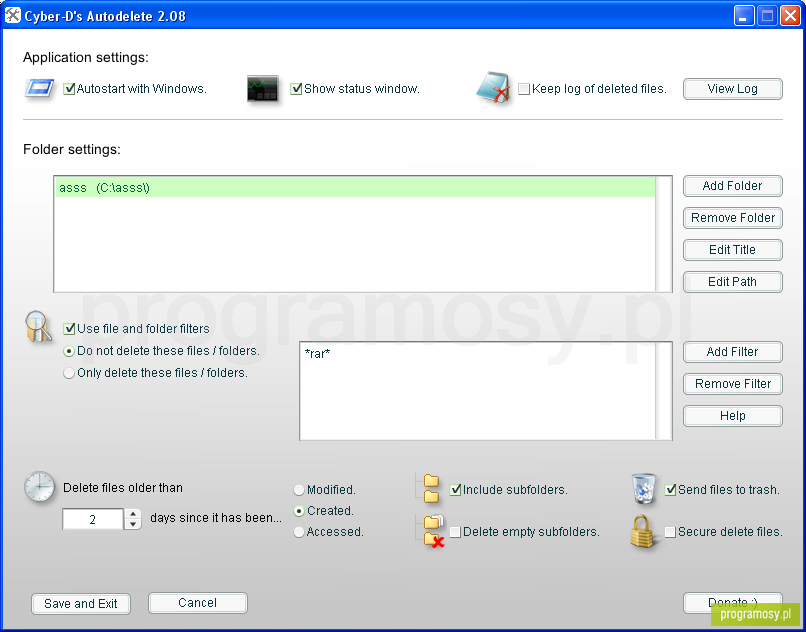This screenshot has height=632, width=806.
Task: Uncheck Autostart with Windows
Action: [x=70, y=89]
